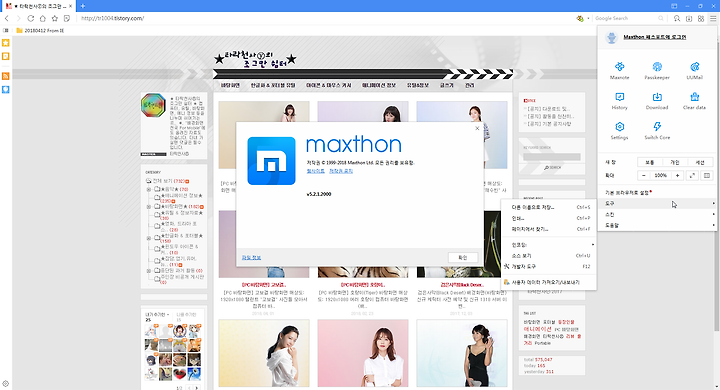Toggle the bookmarks bar sidebar icon
The width and height of the screenshot is (720, 390).
[6, 30]
